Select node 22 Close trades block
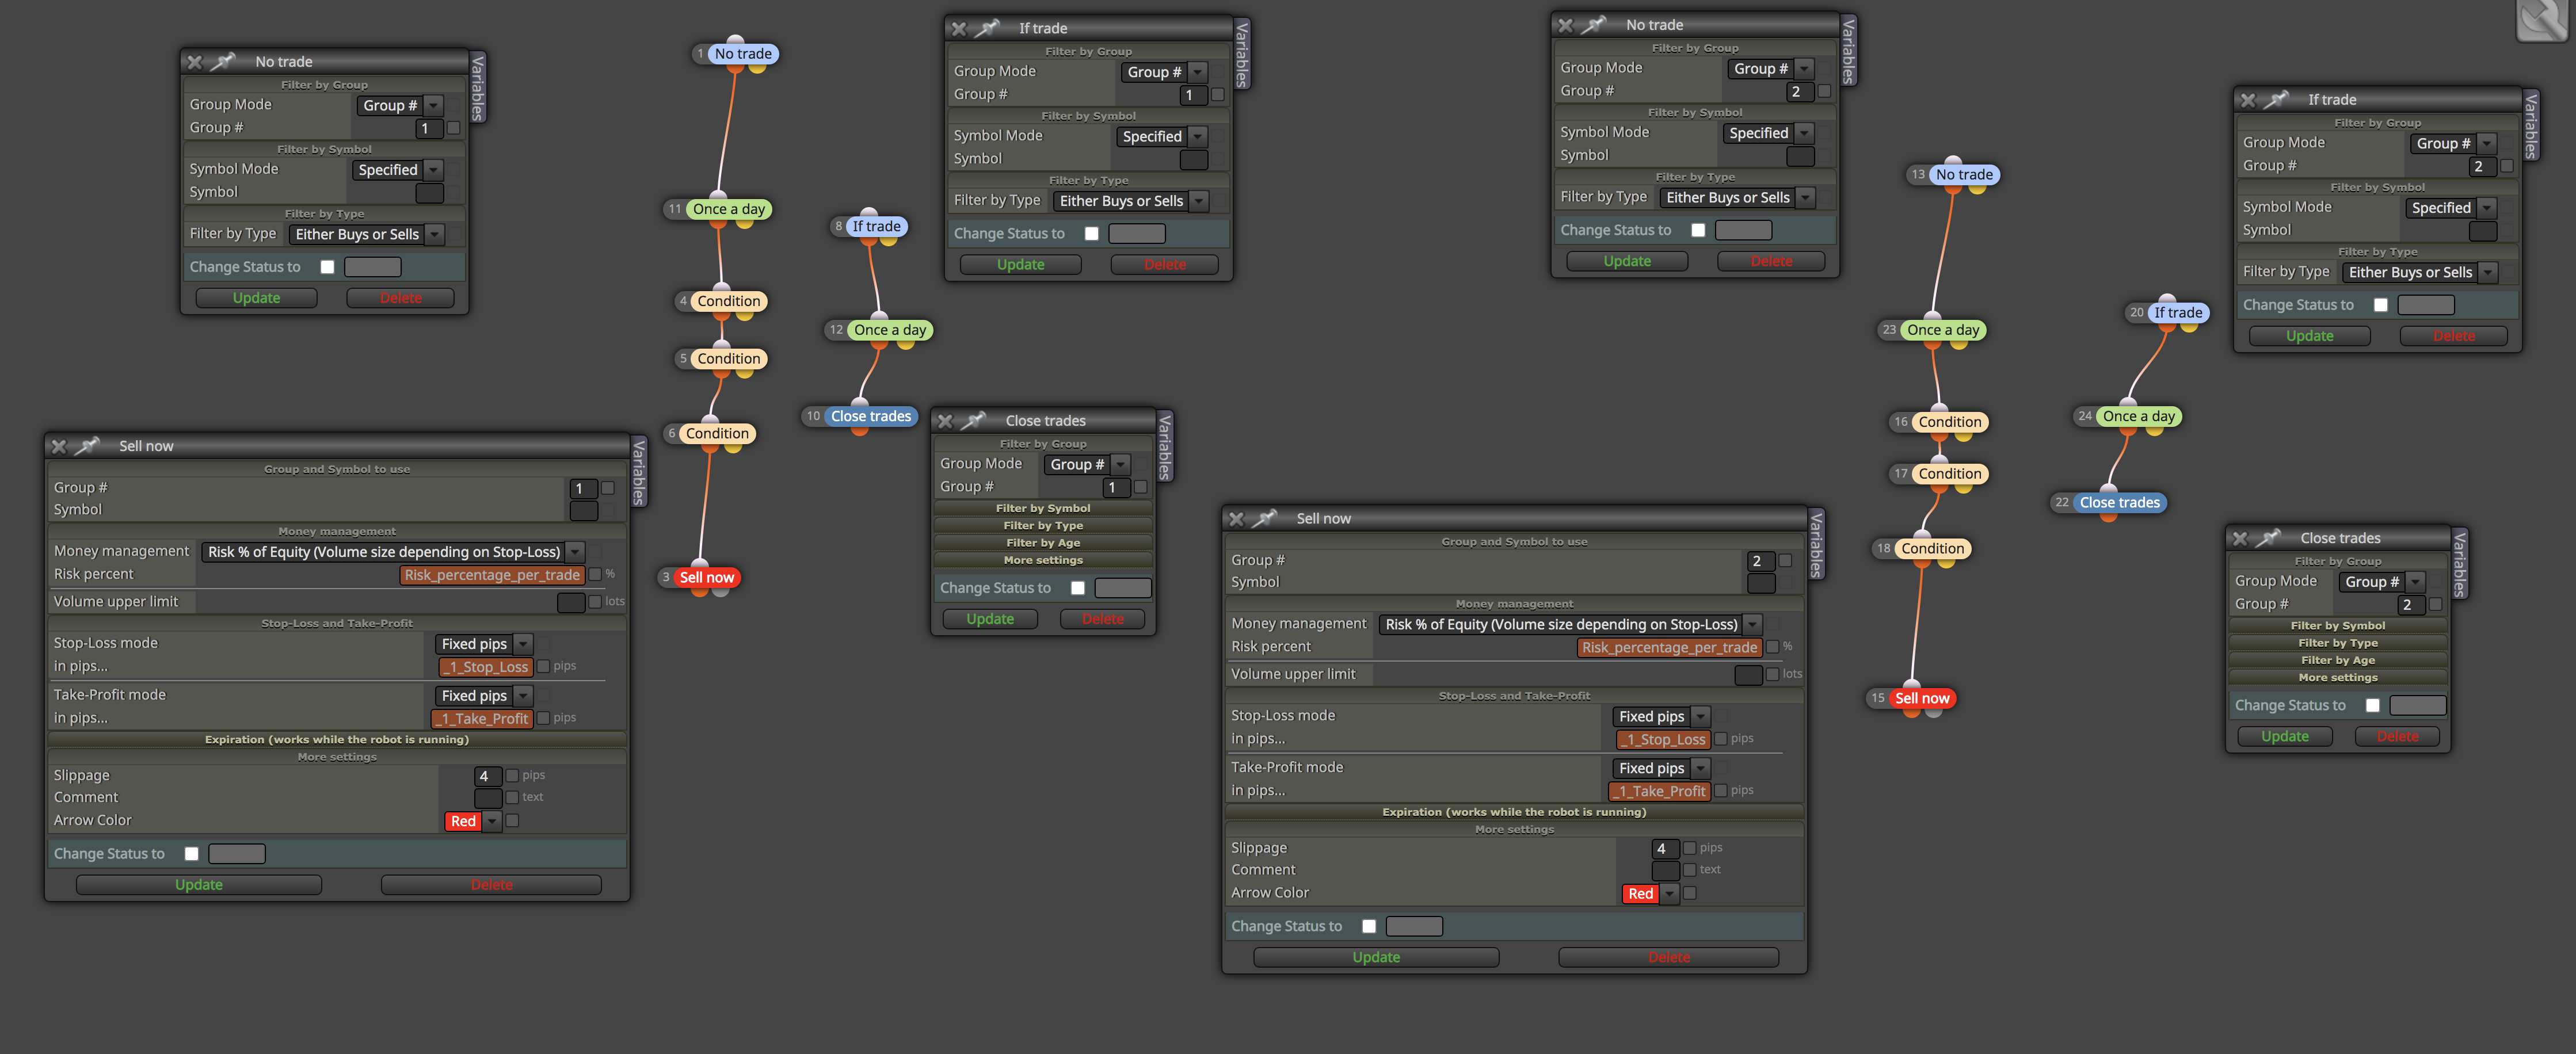 [2120, 503]
